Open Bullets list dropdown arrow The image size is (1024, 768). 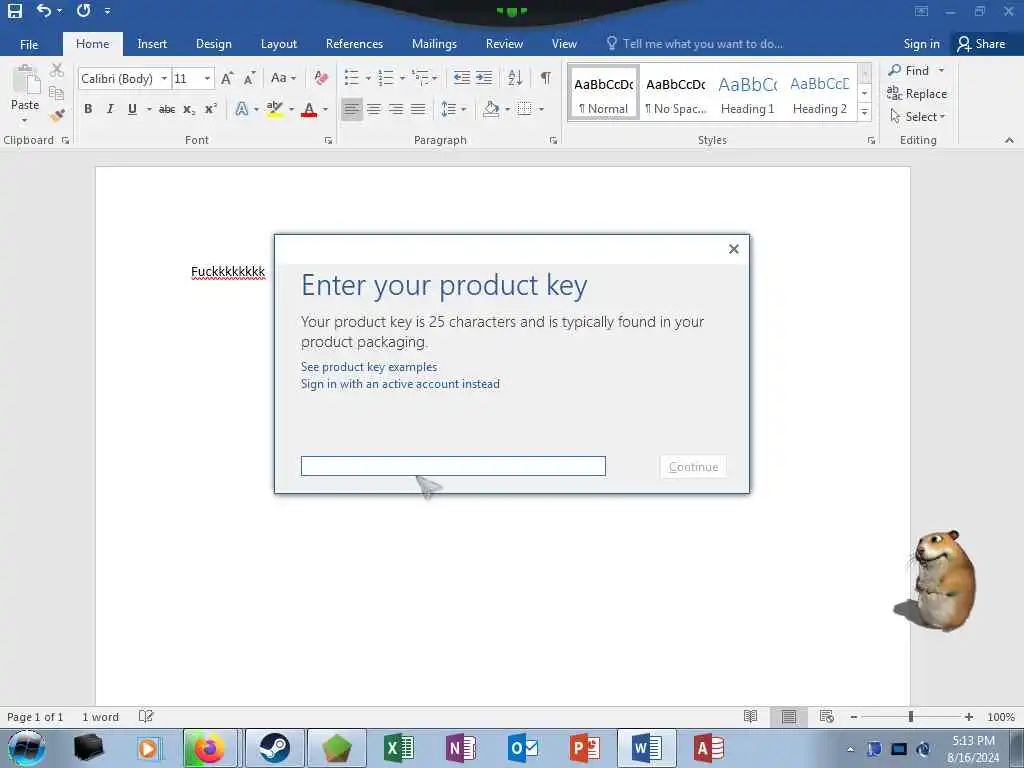point(368,78)
